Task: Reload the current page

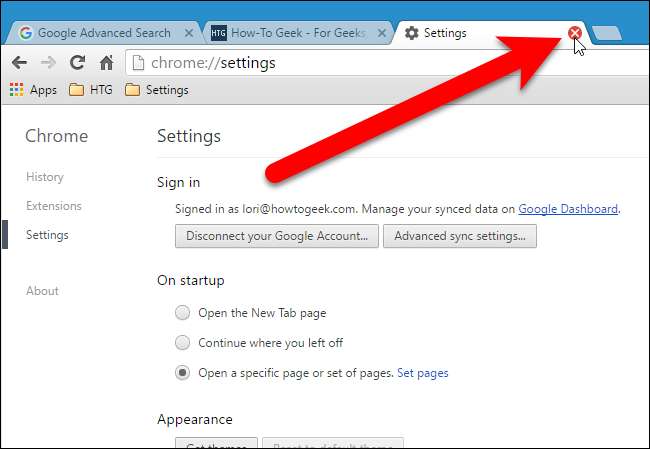Action: tap(77, 63)
